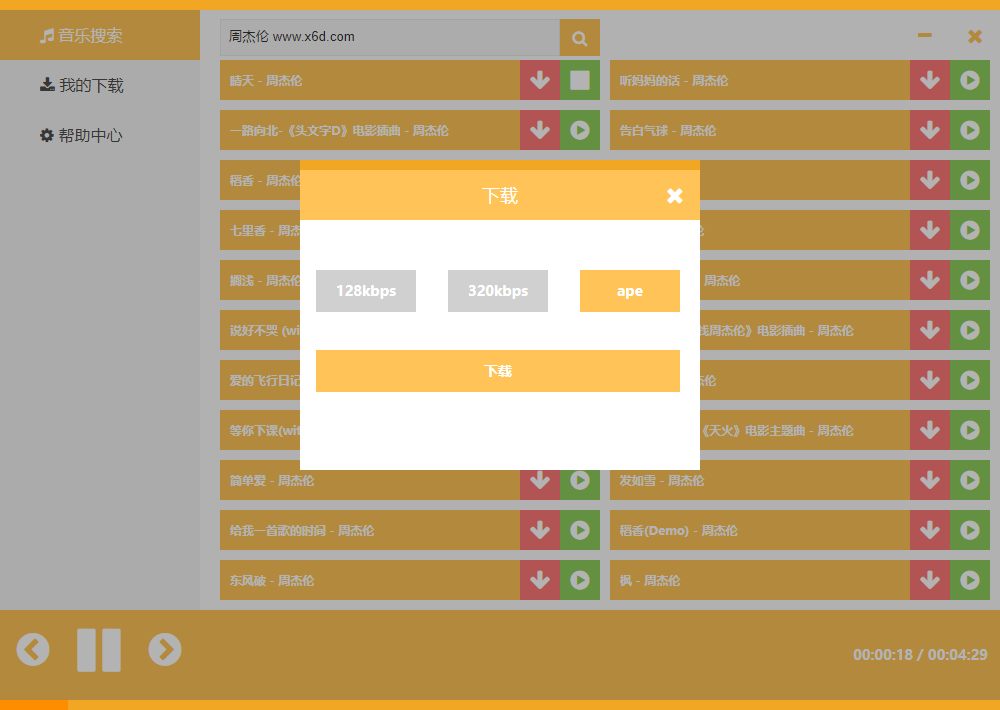
Task: Download the song 稻香(Demo)
Action: coord(929,530)
